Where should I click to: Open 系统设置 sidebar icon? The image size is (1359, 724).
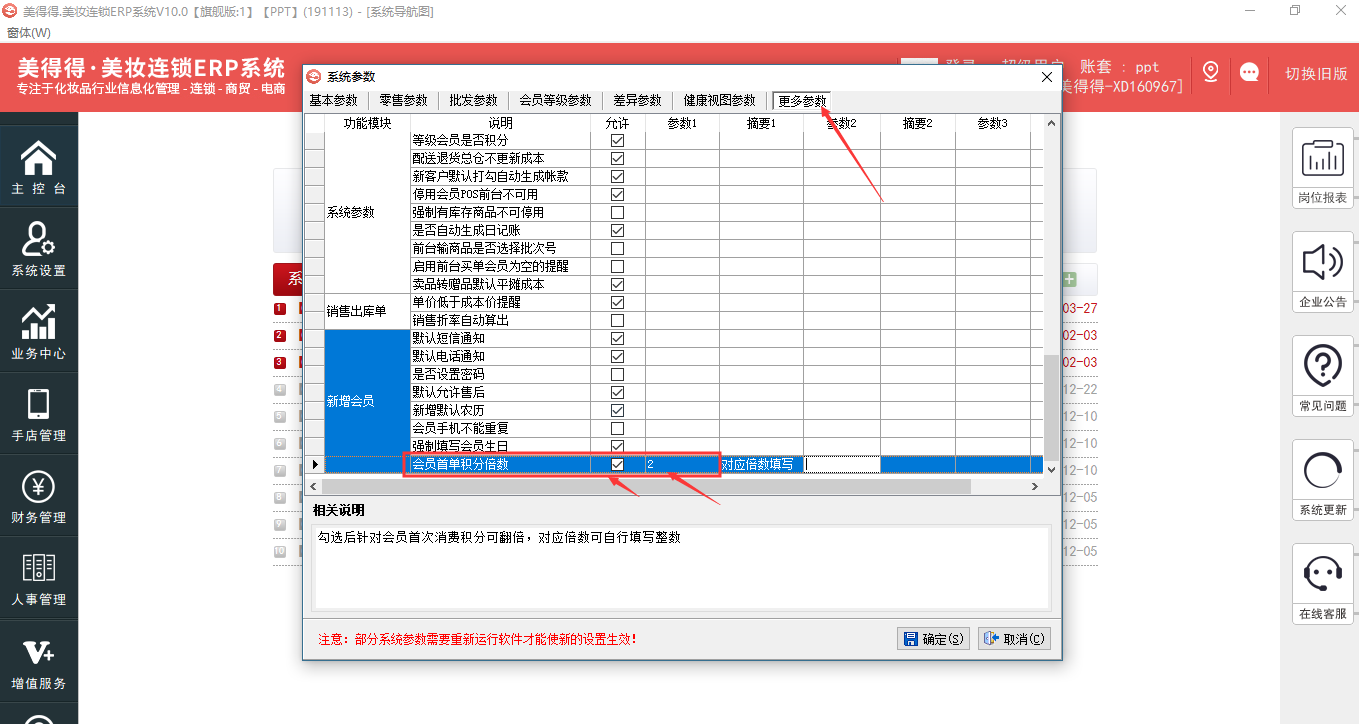point(38,250)
